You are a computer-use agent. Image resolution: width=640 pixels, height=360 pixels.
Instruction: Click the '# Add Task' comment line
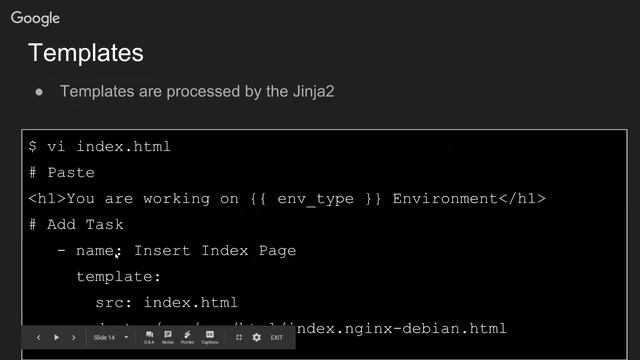[76, 224]
